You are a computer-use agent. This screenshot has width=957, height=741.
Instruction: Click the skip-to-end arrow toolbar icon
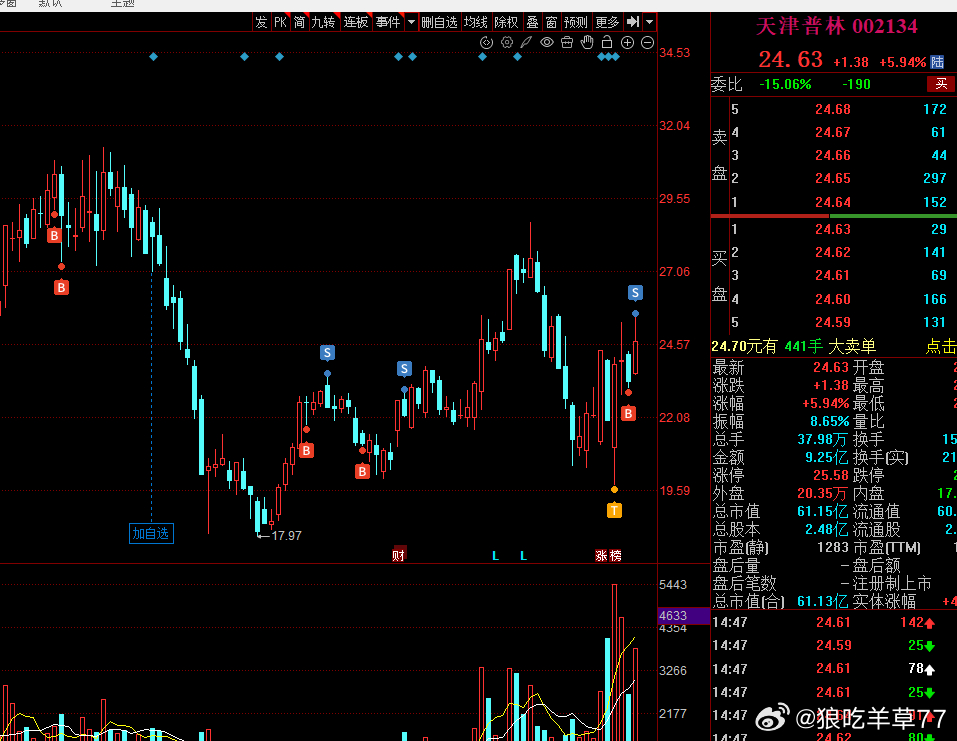click(x=633, y=22)
